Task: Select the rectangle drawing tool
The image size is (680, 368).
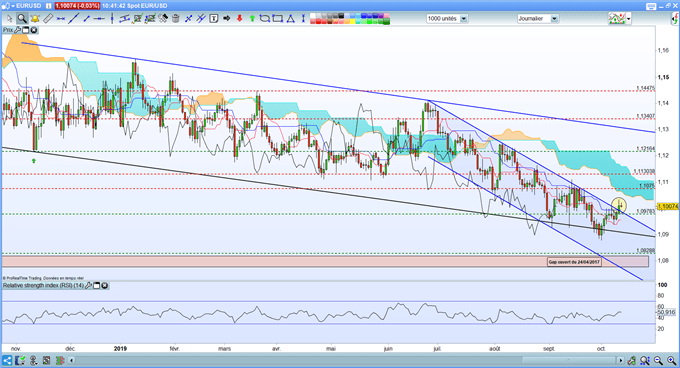Action: click(278, 19)
